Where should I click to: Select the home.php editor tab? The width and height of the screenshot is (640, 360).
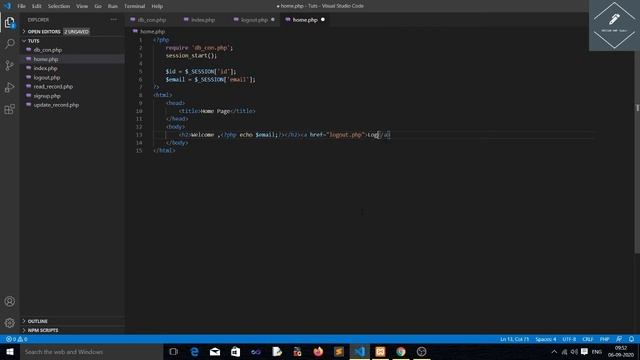[x=304, y=20]
